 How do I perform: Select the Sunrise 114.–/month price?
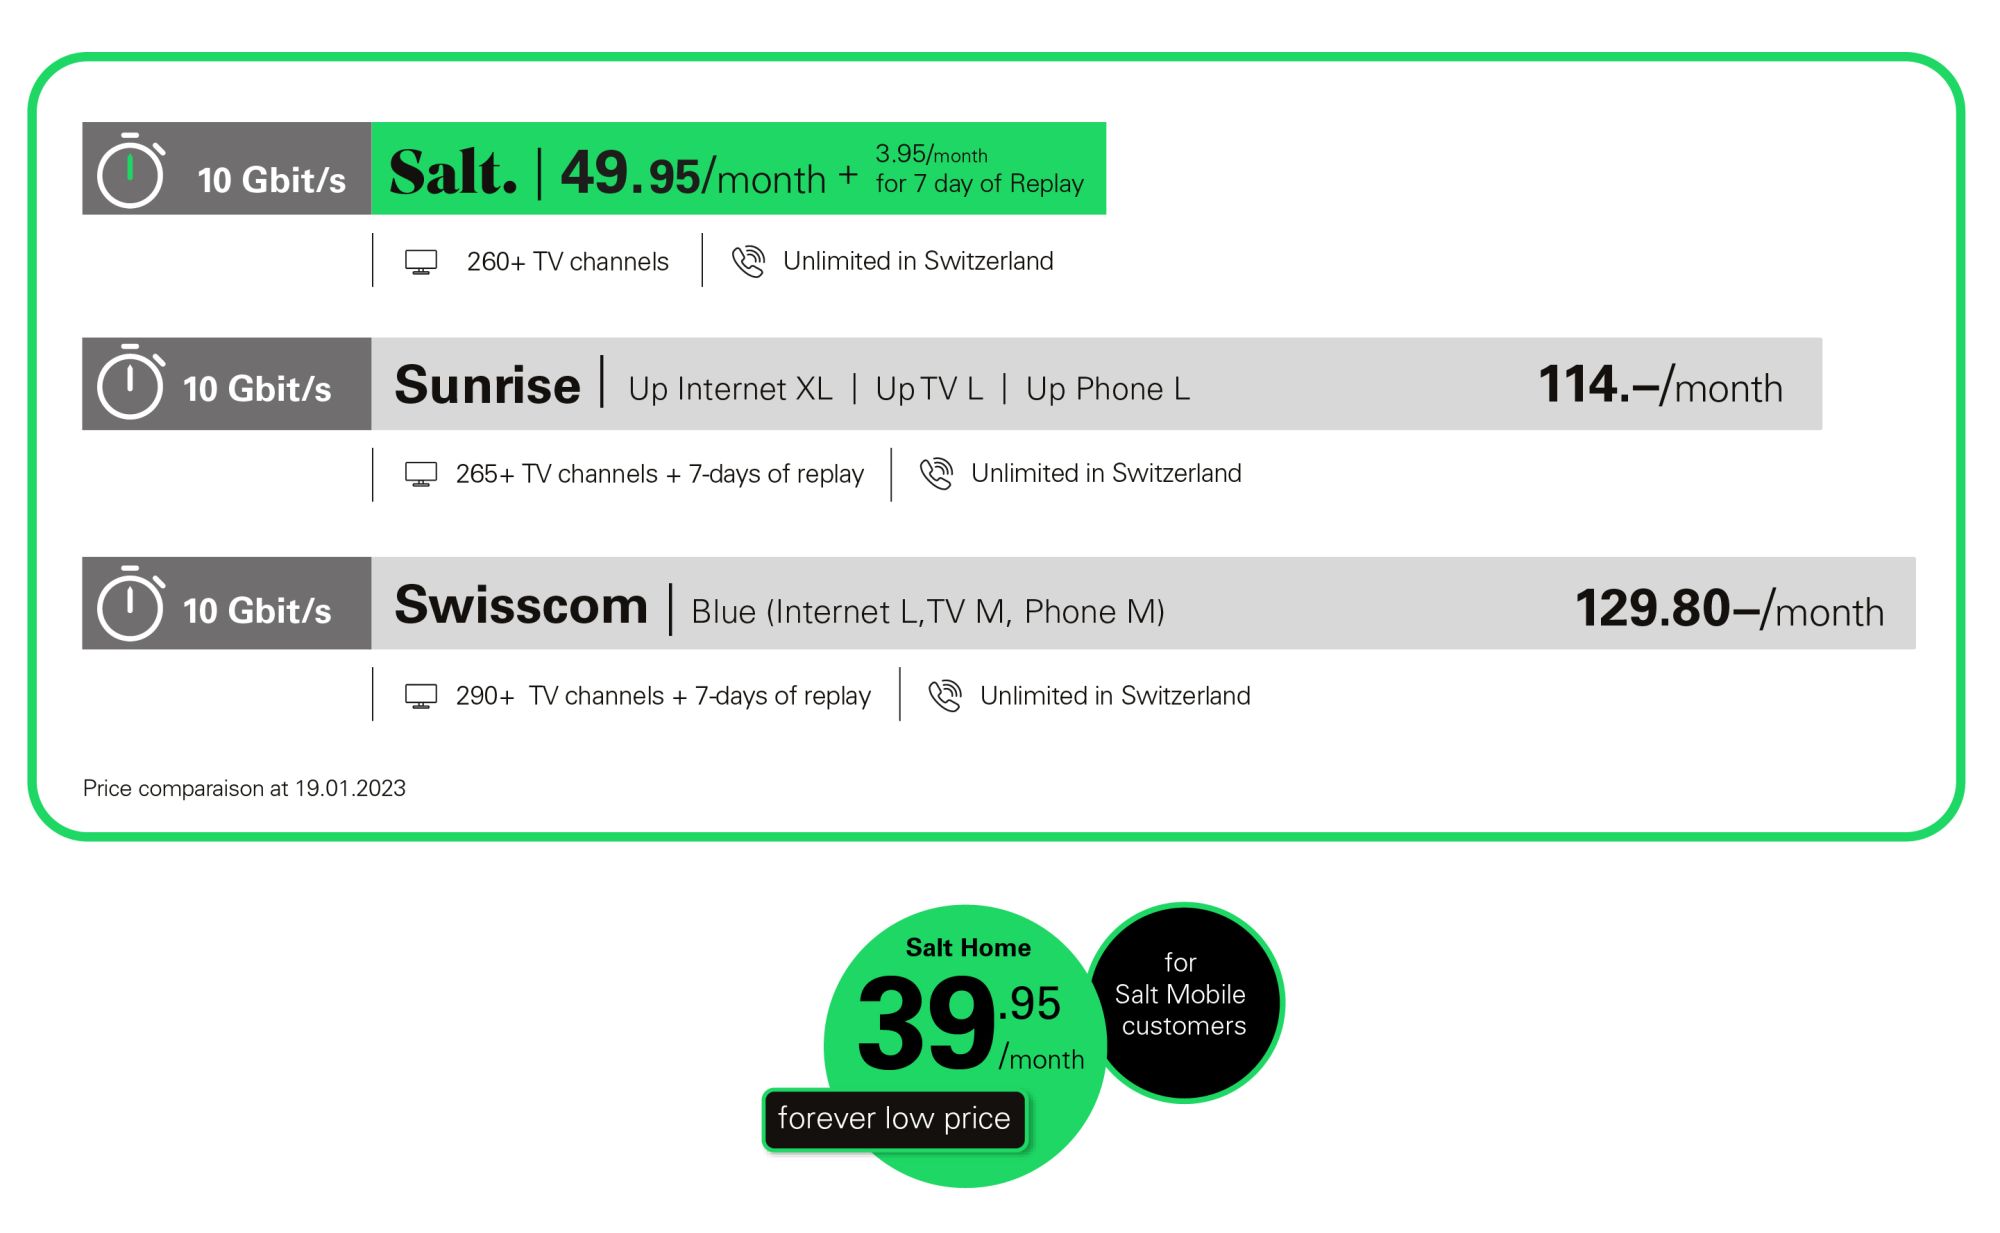[x=1660, y=385]
